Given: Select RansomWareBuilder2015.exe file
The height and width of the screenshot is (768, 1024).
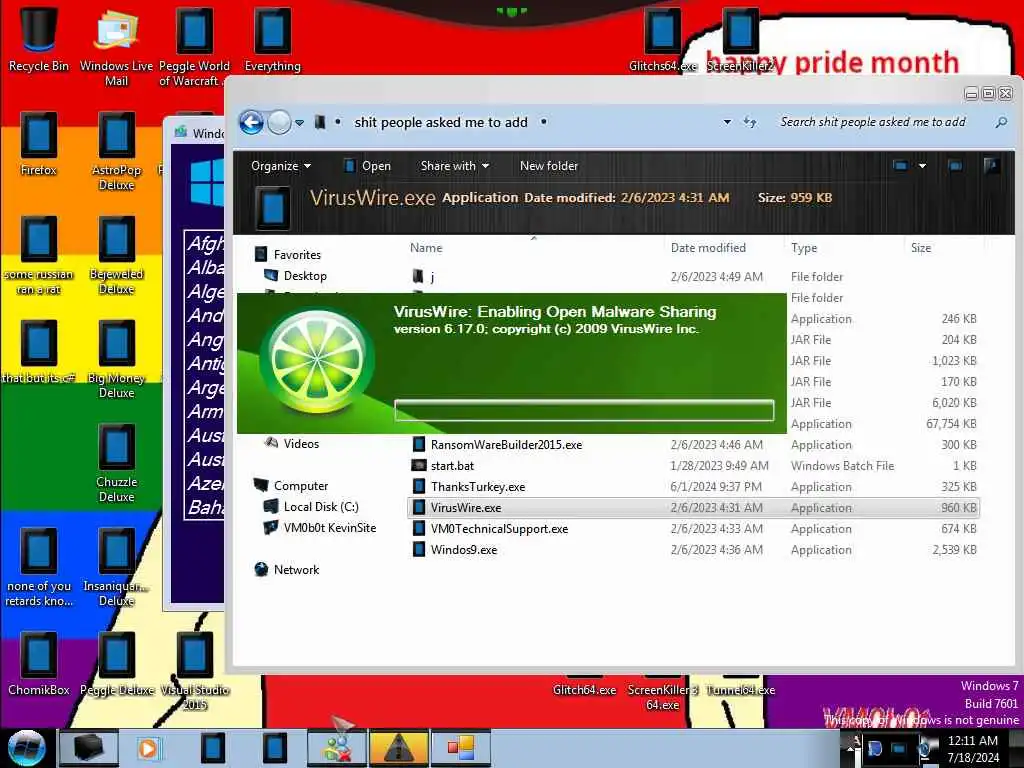Looking at the screenshot, I should point(692,445).
